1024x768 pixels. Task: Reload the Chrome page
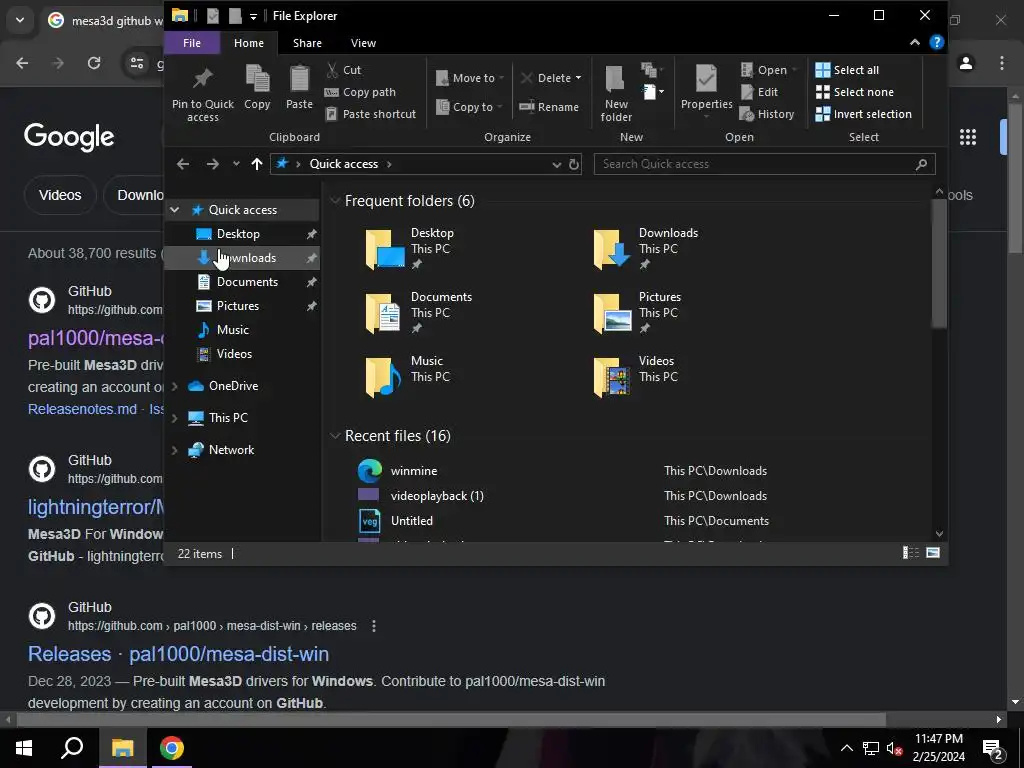(94, 63)
